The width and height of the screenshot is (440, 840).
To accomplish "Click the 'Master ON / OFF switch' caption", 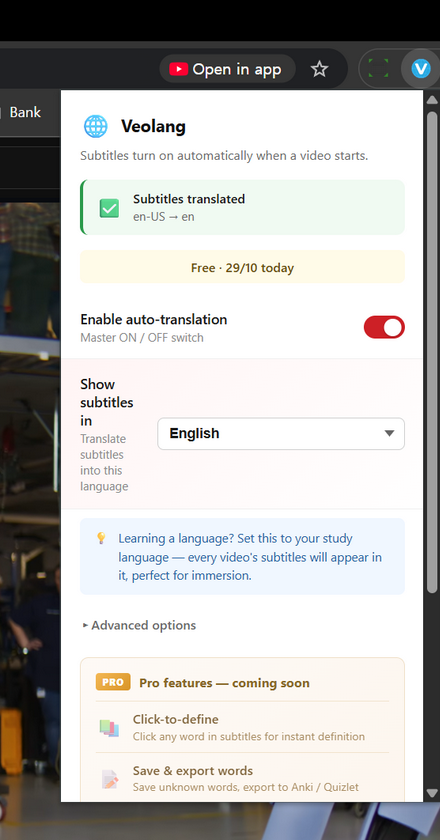I will [x=142, y=338].
